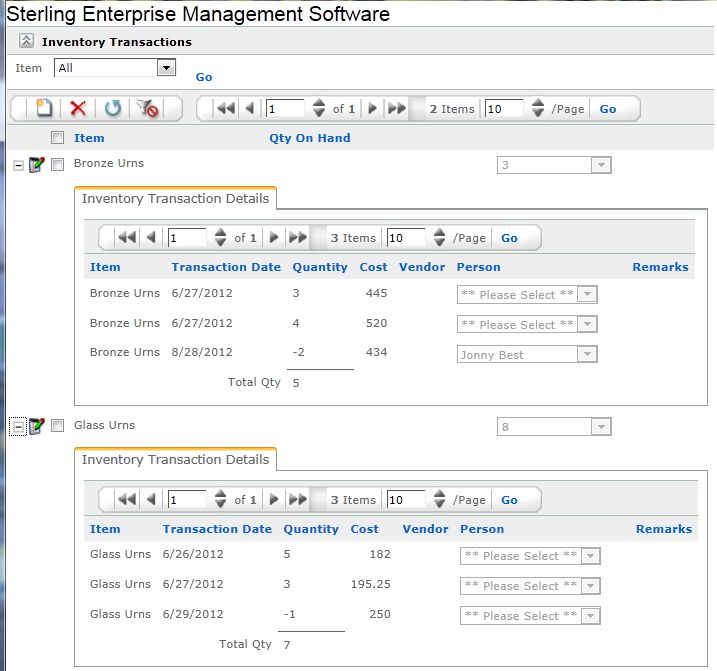Sort Glass Urns details by Person
717x671 pixels.
click(482, 529)
